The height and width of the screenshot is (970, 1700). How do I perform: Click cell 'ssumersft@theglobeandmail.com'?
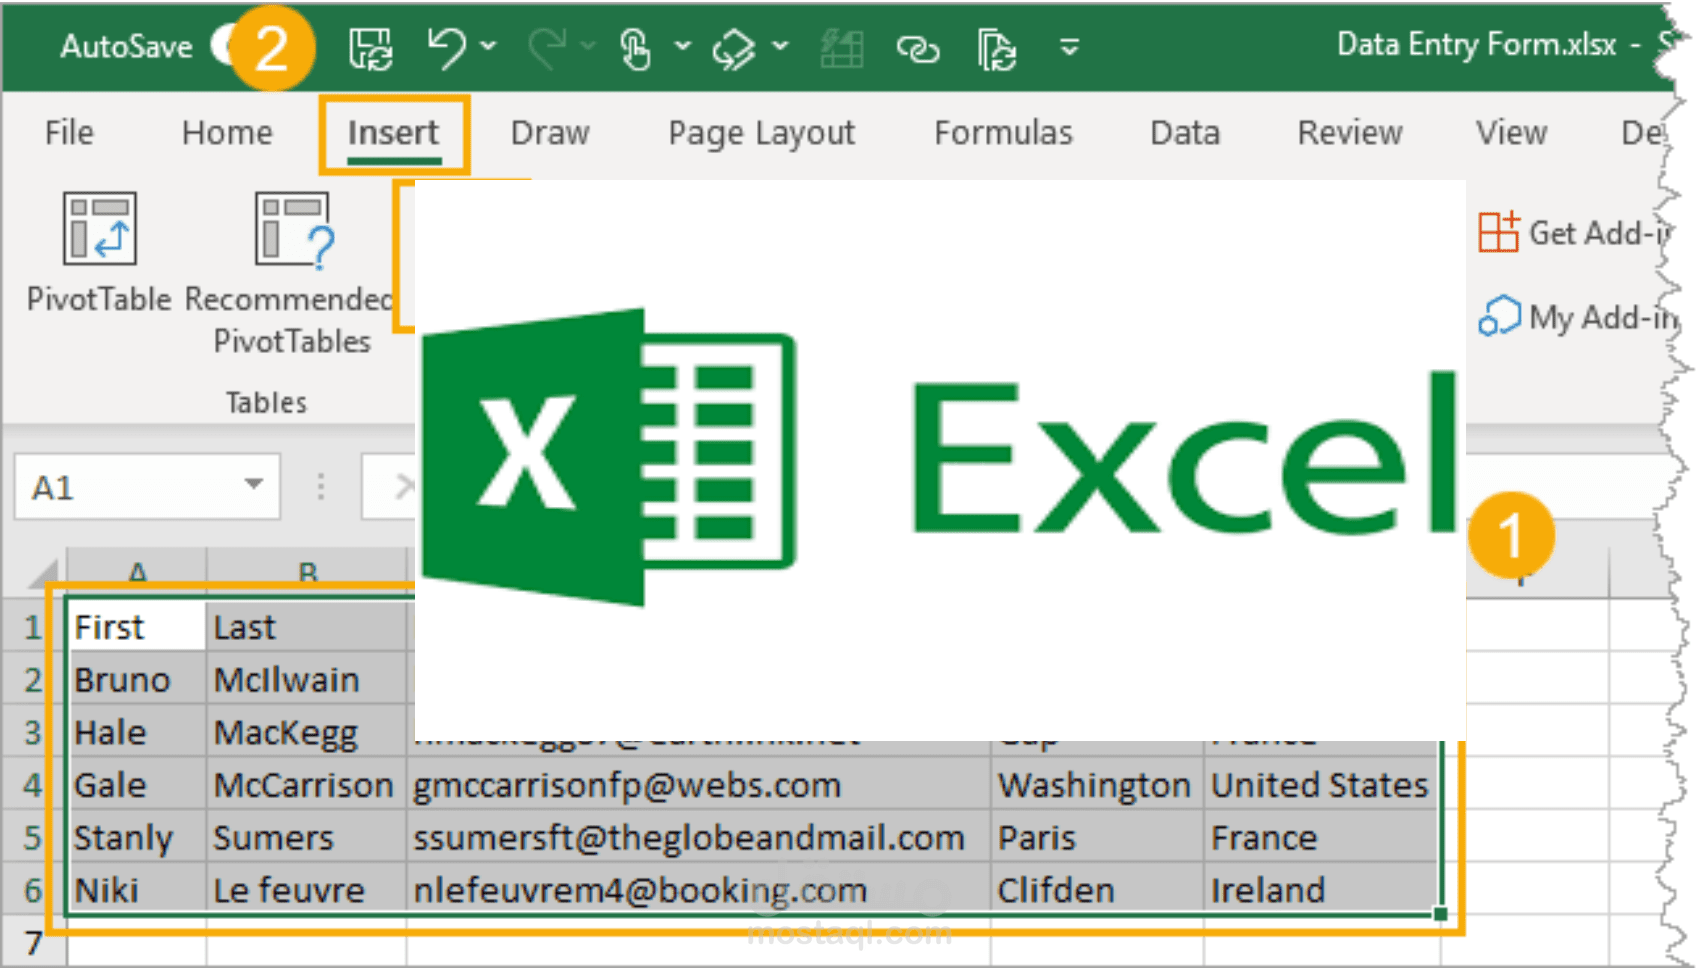point(699,838)
